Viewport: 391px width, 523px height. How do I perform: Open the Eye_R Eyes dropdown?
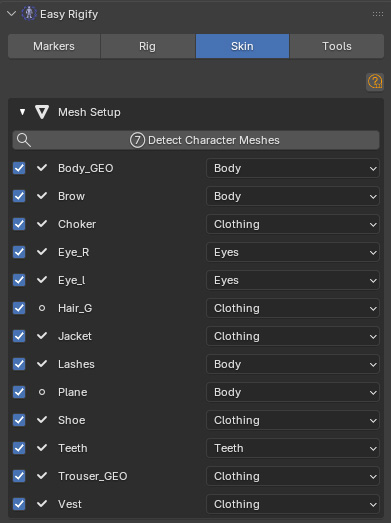(x=293, y=252)
